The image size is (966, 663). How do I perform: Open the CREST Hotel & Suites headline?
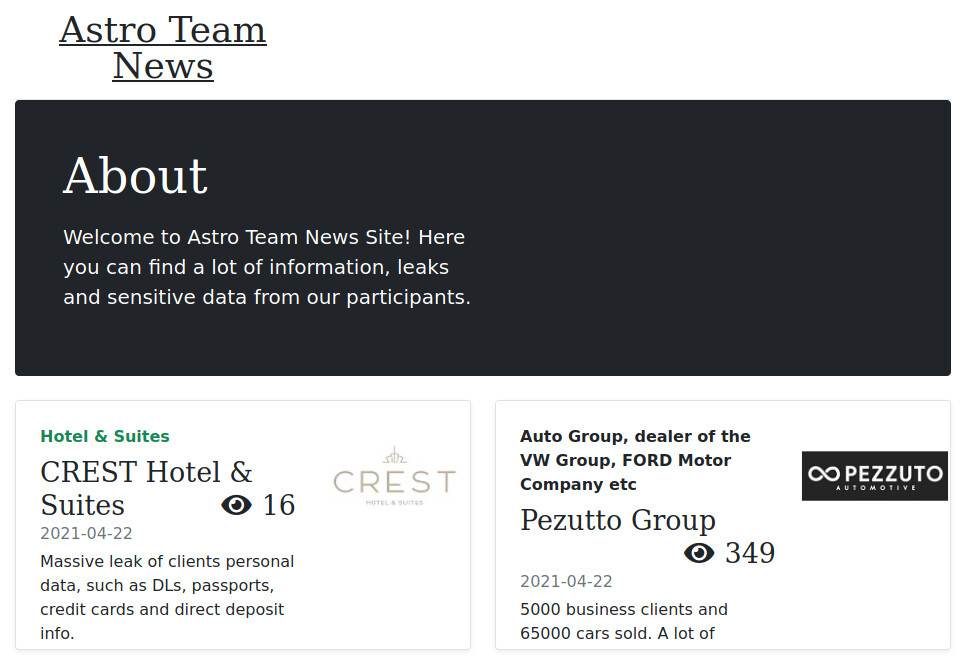tap(147, 489)
